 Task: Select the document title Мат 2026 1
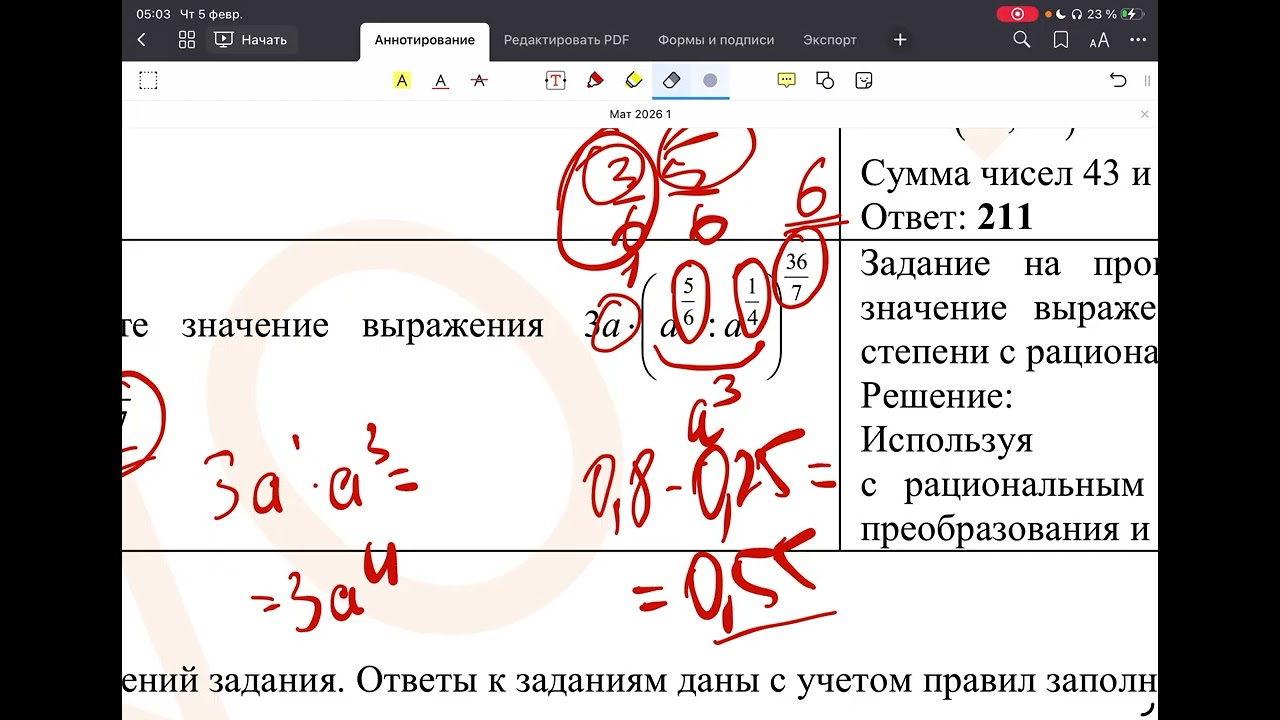click(640, 114)
